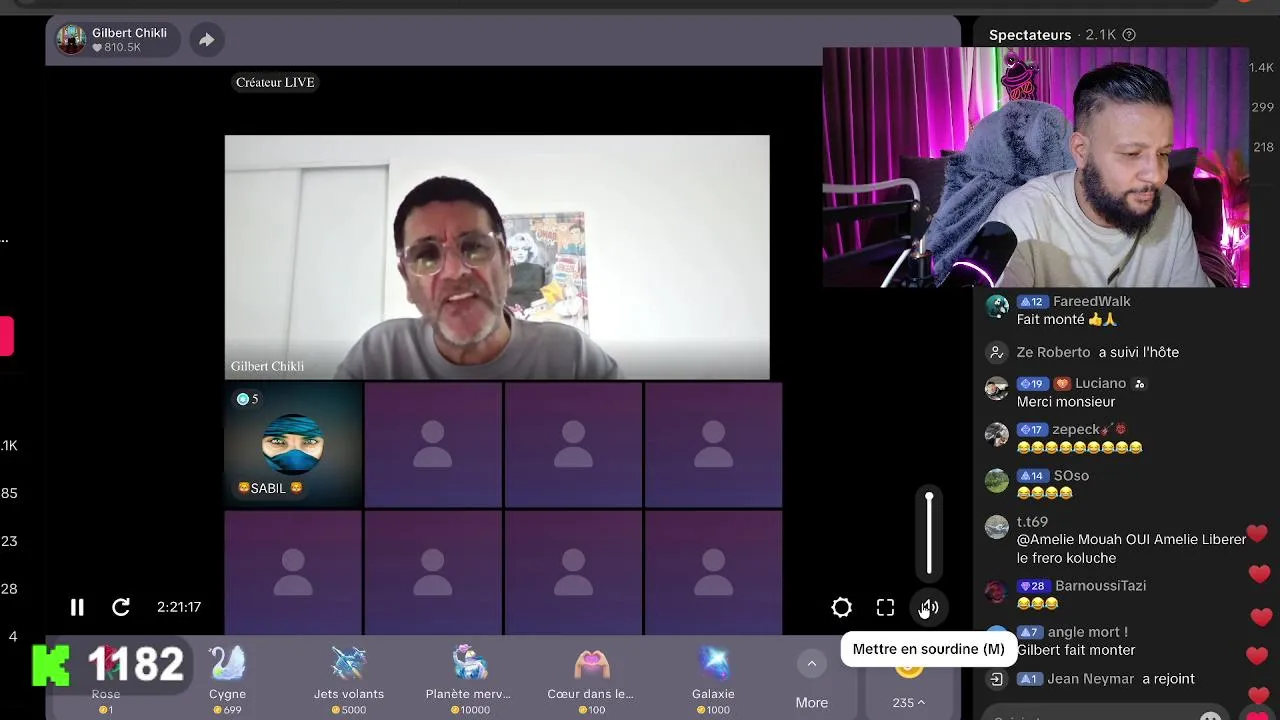Click the t.69 username in chat
The height and width of the screenshot is (720, 1280).
[x=1032, y=521]
